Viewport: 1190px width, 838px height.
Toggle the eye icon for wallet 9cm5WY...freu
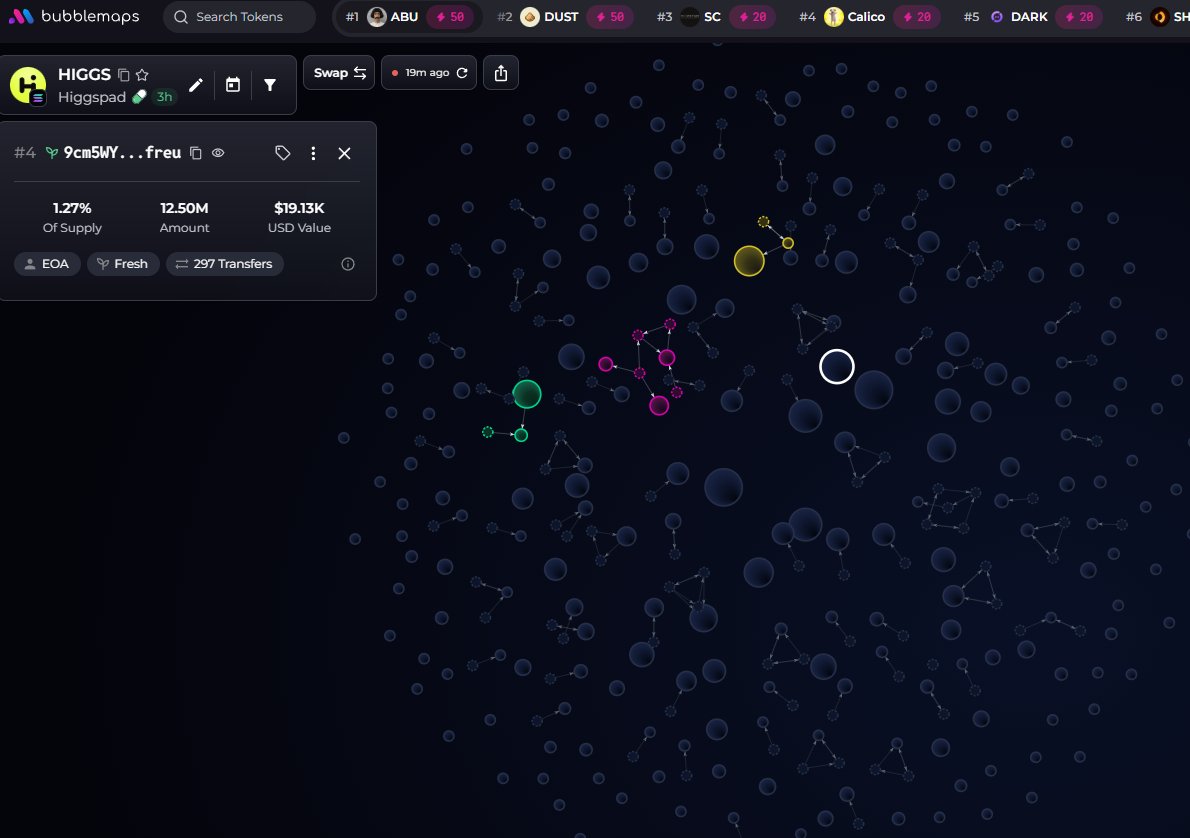[x=218, y=153]
